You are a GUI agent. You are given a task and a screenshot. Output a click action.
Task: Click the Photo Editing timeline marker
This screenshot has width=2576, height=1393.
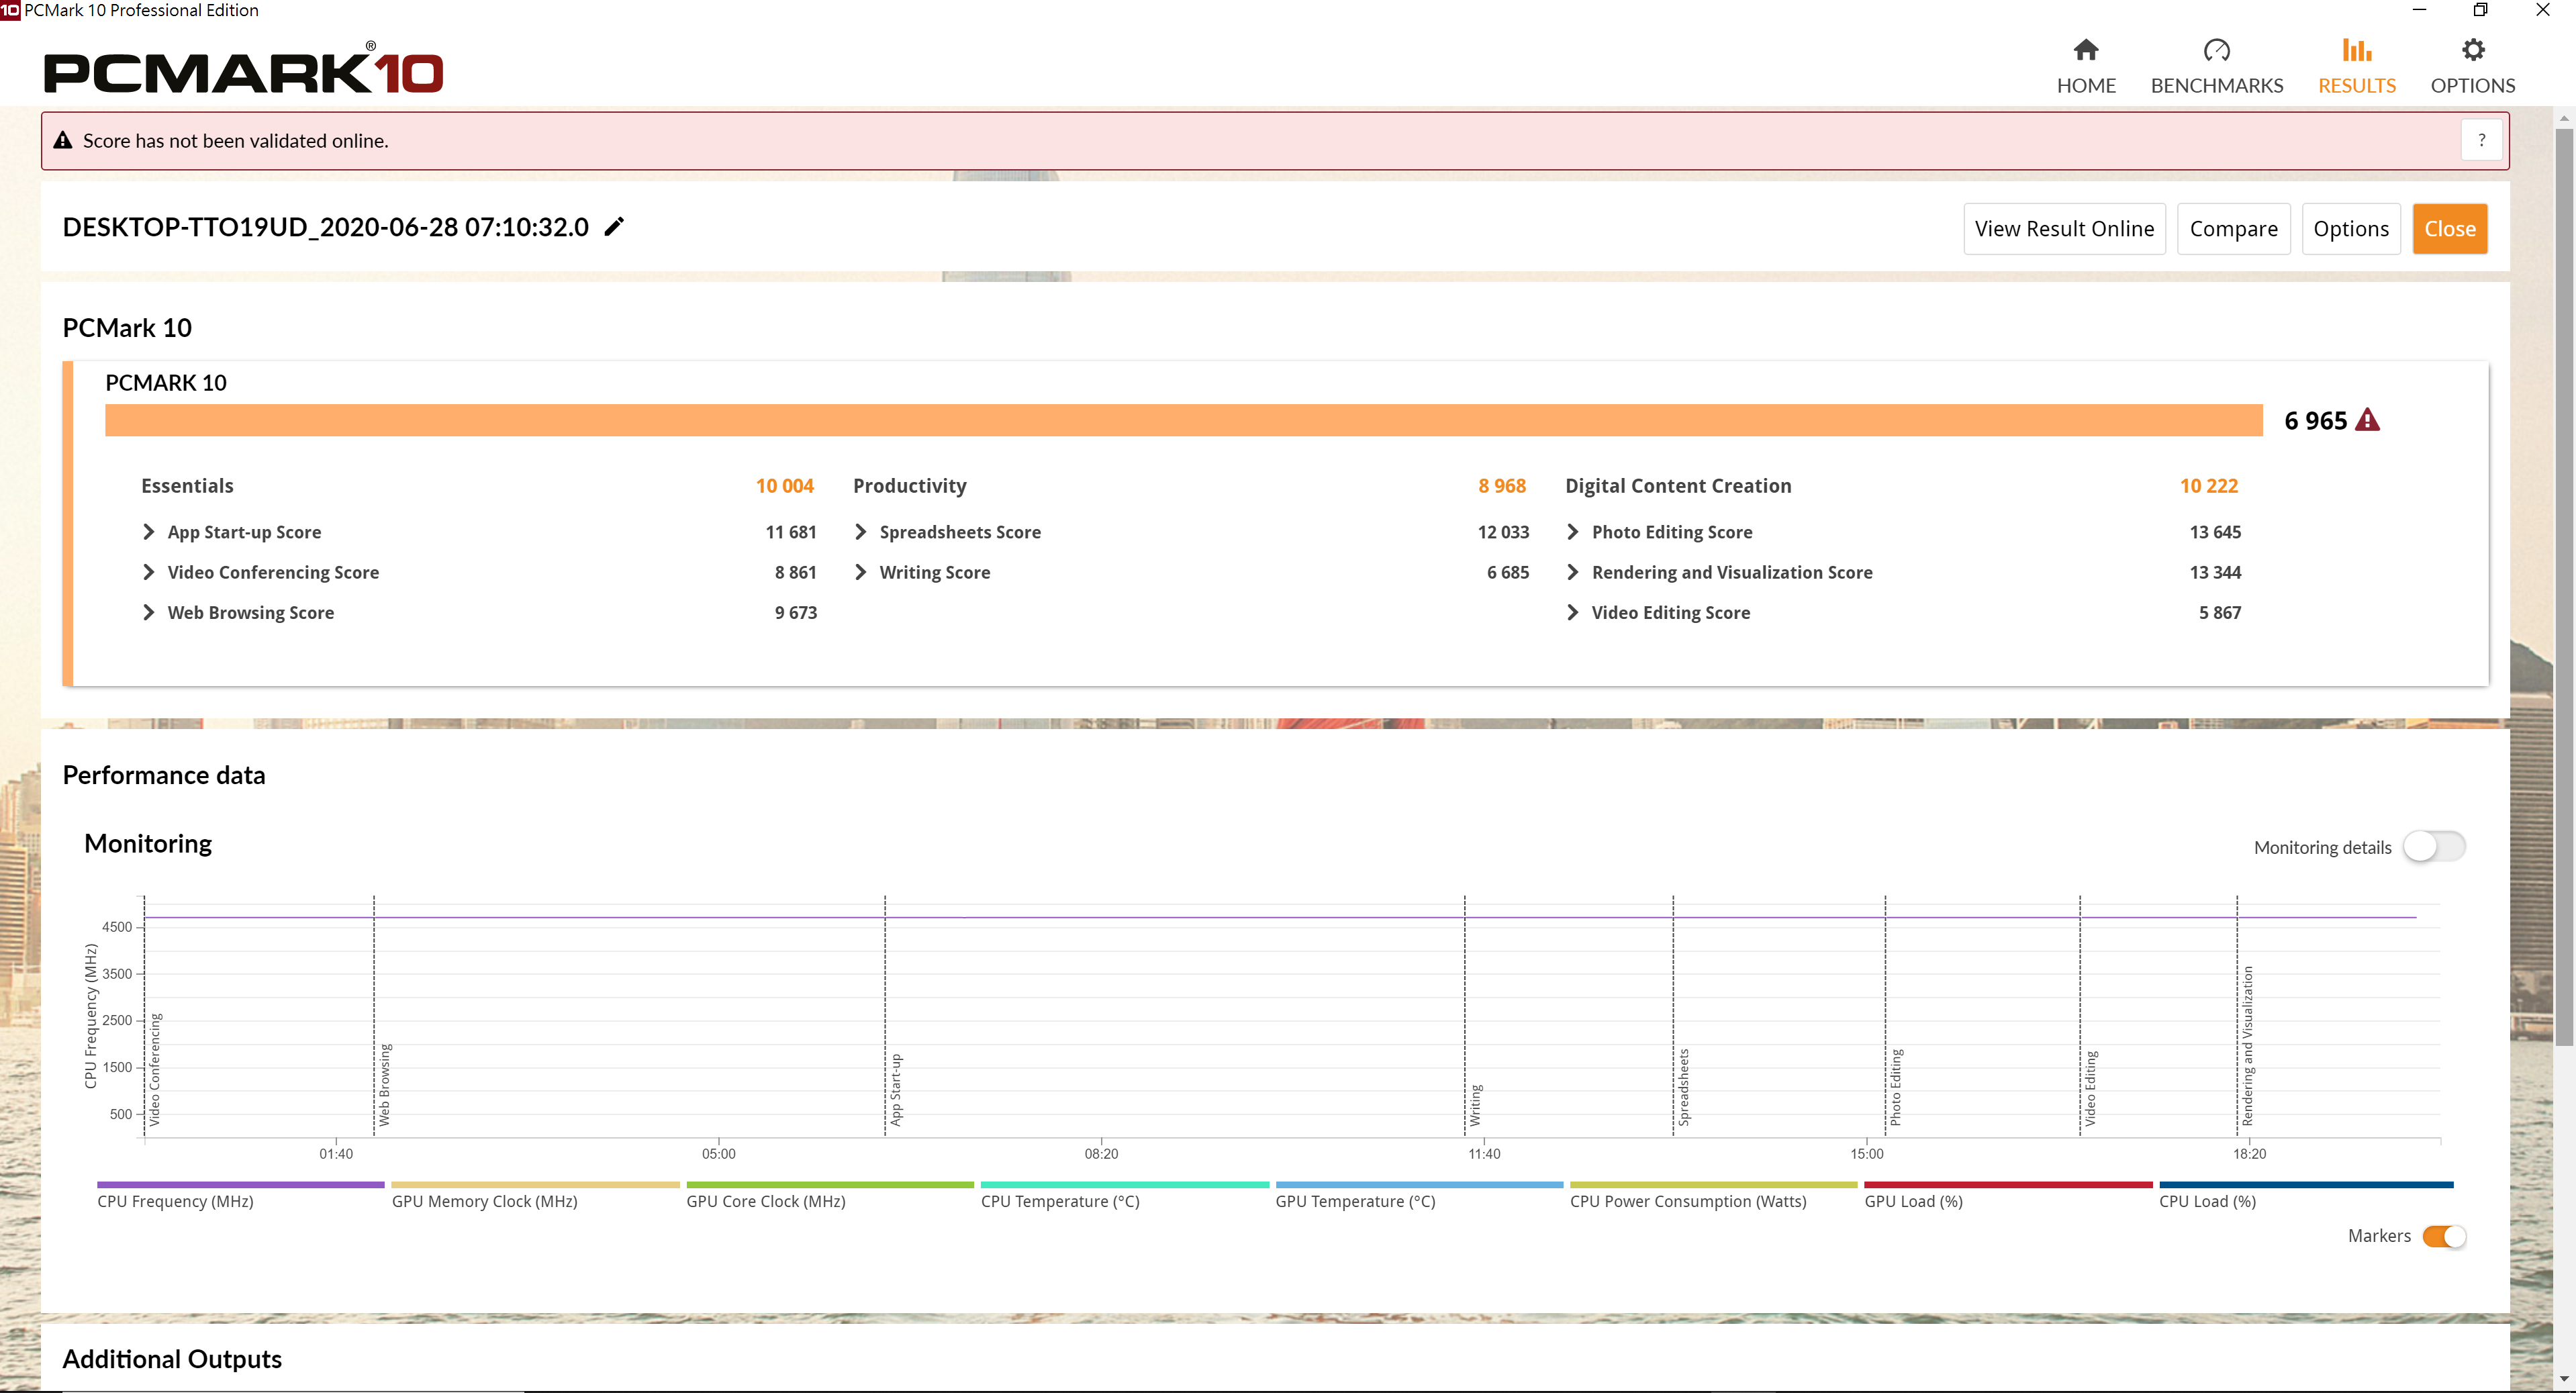pos(1897,1087)
